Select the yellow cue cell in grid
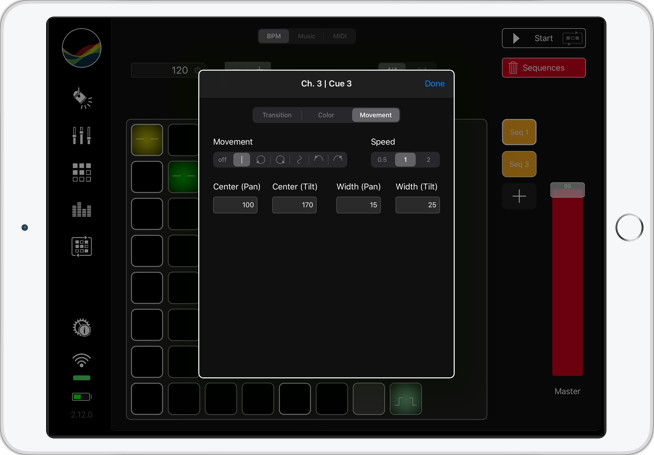654x455 pixels. [x=147, y=140]
